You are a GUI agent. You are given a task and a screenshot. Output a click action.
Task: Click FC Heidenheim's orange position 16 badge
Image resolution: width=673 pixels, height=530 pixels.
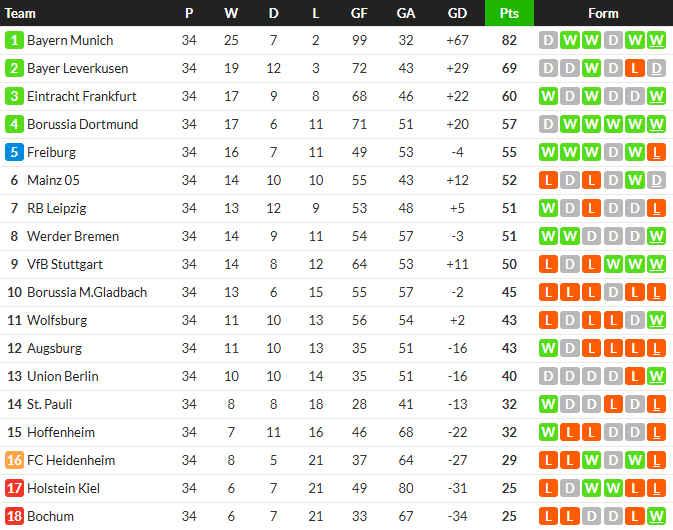coord(14,461)
